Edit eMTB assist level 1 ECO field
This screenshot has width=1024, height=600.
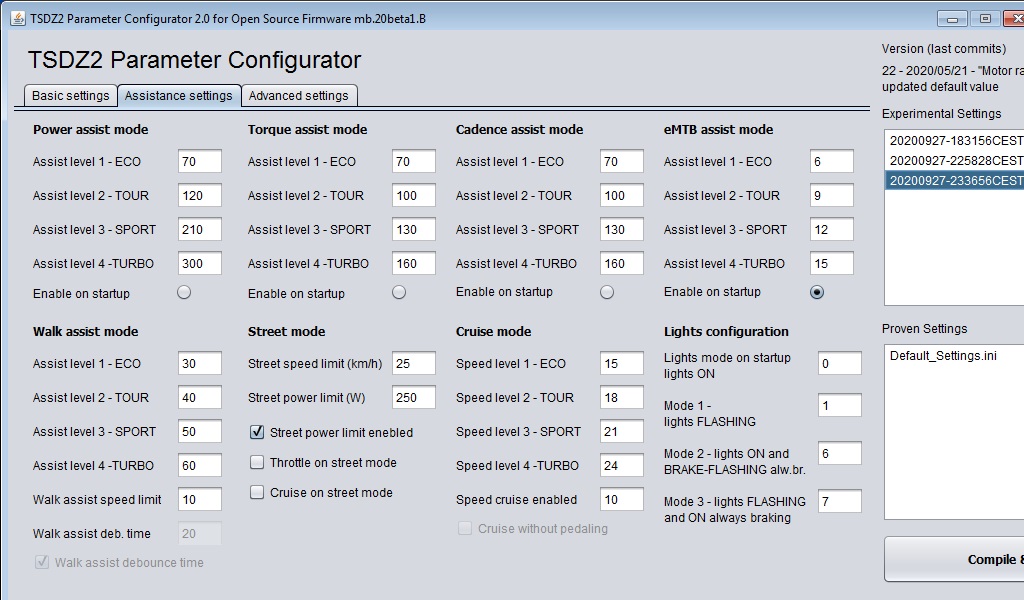coord(832,161)
